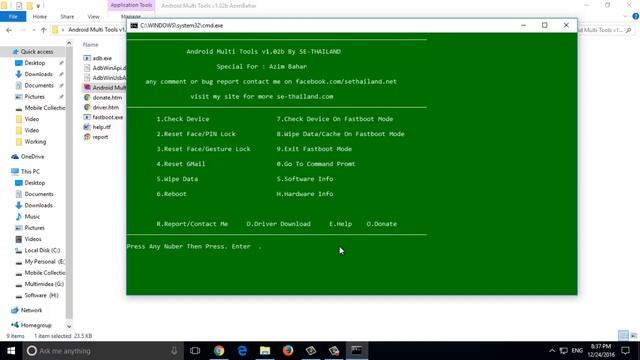Show hidden system tray icons

[552, 351]
